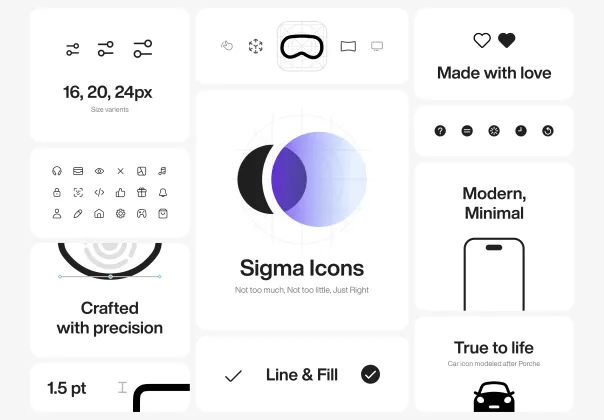Click the line checkmark beside Line & Fill
Image resolution: width=604 pixels, height=420 pixels.
[233, 376]
